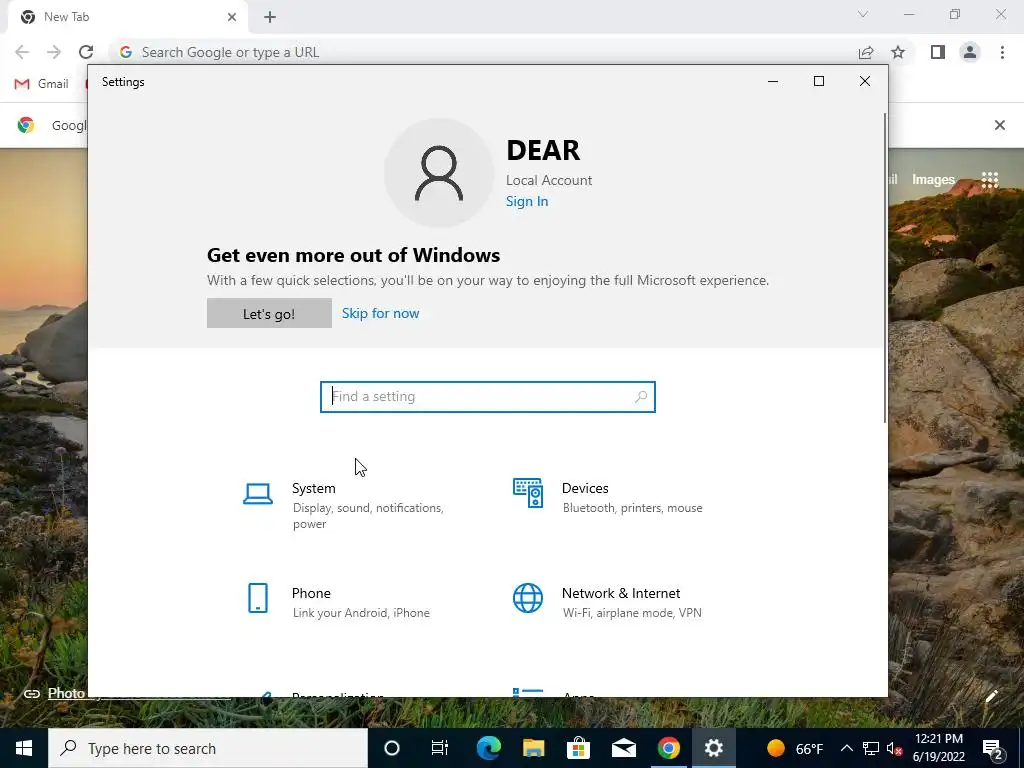The image size is (1024, 768).
Task: Minimize the Settings window
Action: click(x=773, y=81)
